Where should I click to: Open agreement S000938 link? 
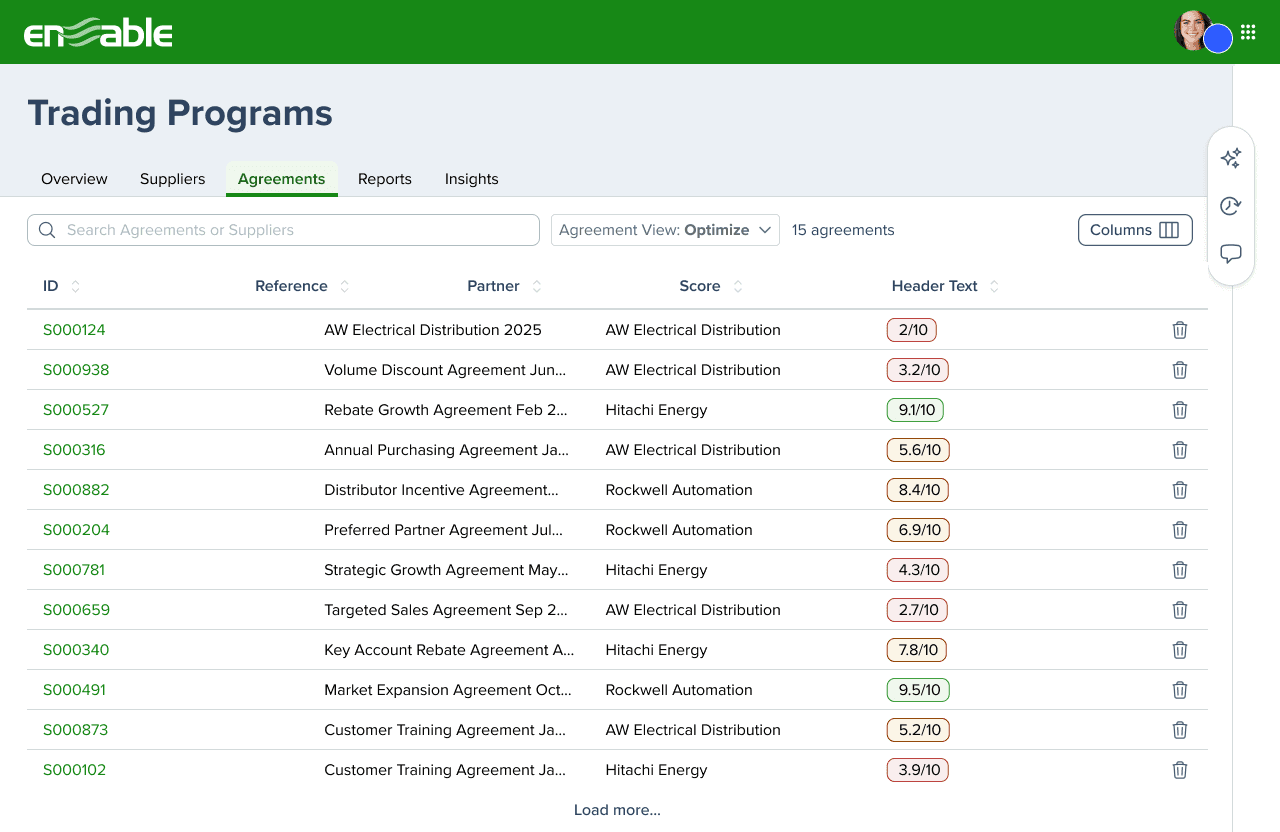[x=76, y=370]
